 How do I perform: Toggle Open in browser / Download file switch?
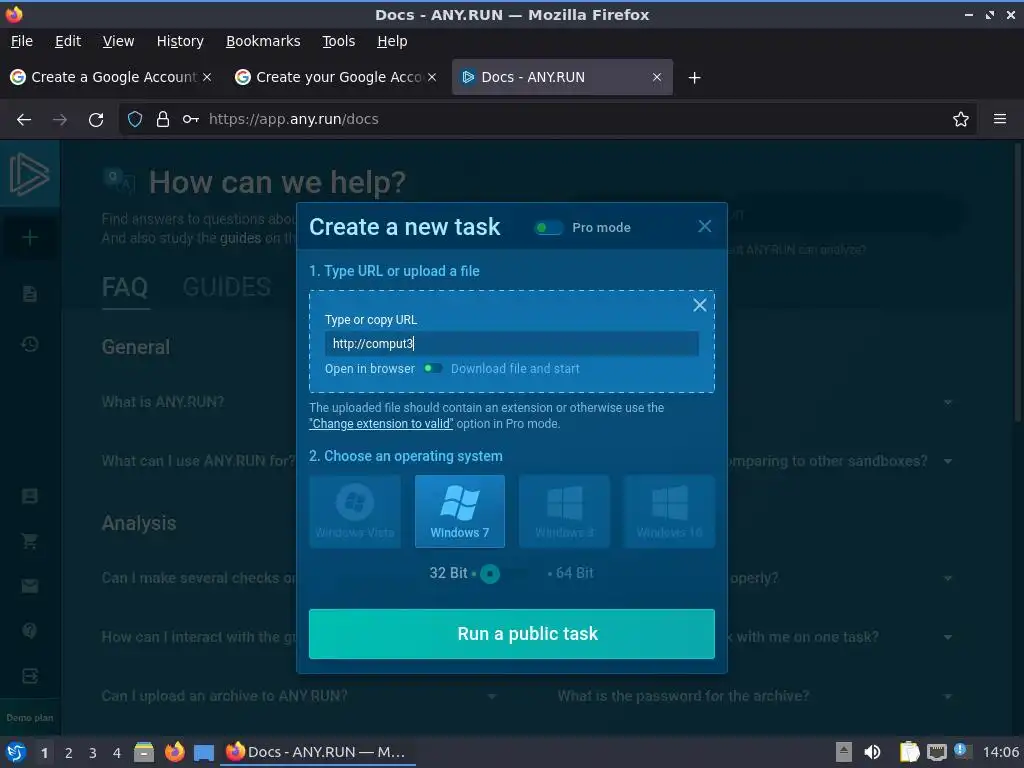432,368
